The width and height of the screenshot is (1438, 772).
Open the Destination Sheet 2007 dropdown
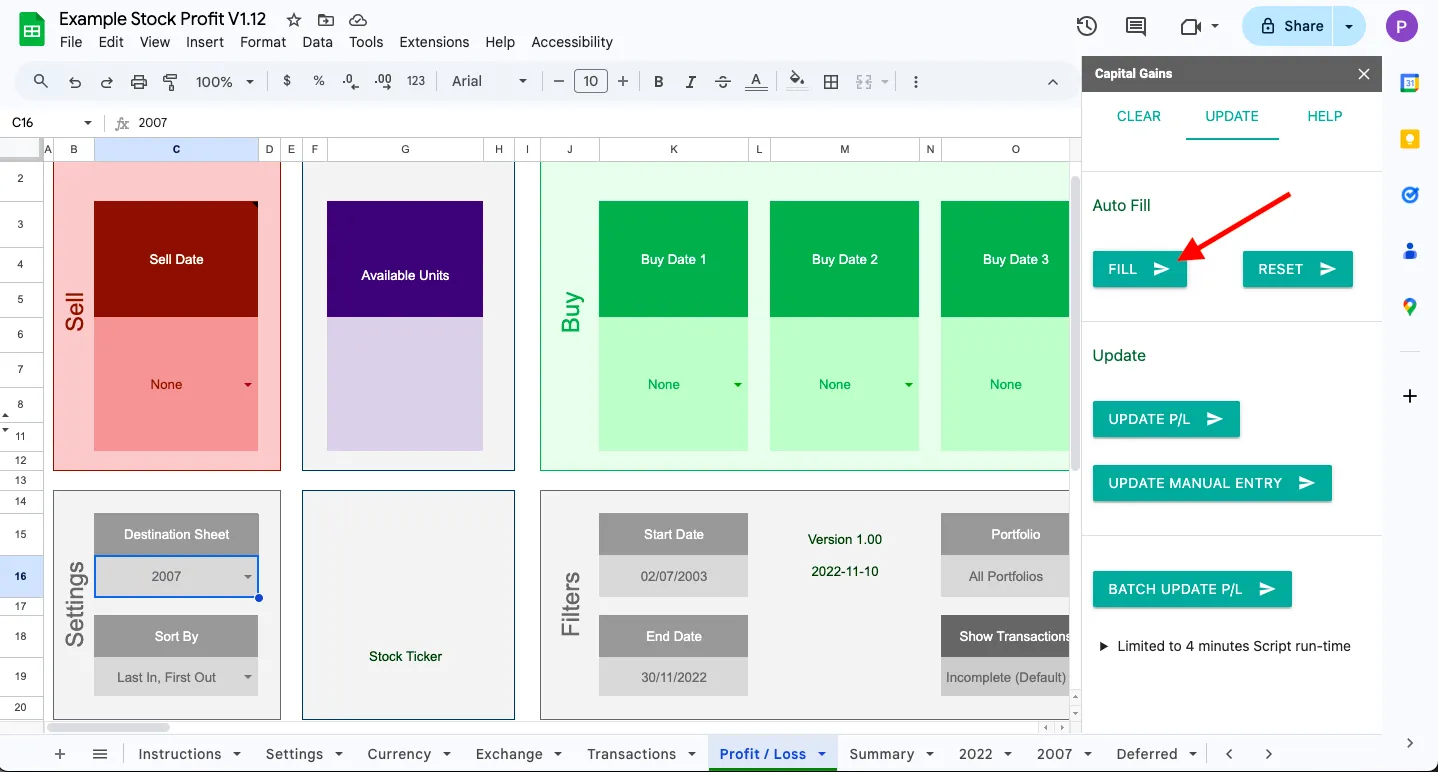coord(247,577)
